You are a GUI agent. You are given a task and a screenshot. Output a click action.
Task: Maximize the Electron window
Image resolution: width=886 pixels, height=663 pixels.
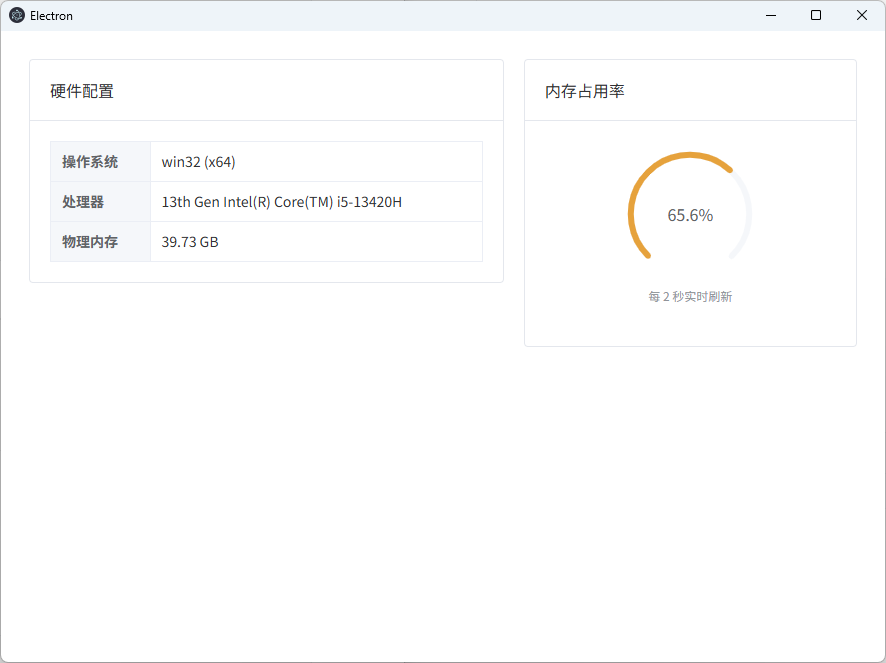(x=816, y=15)
